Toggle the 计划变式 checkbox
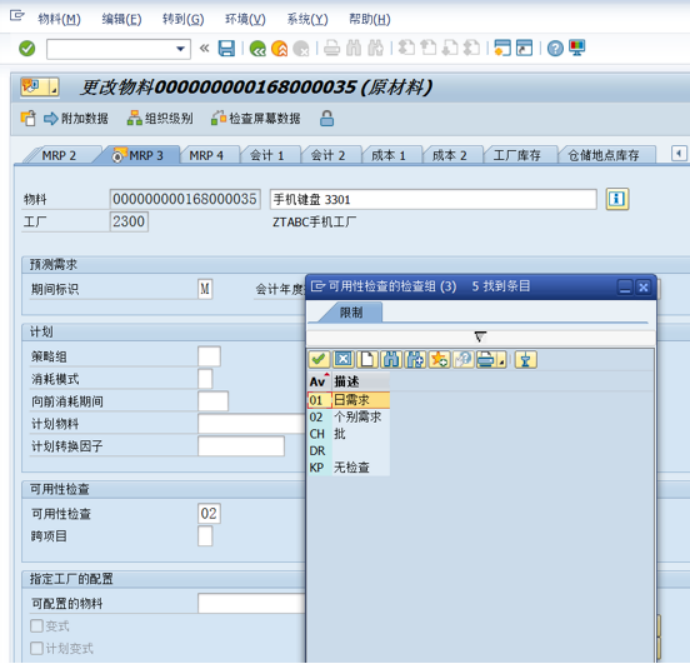The height and width of the screenshot is (664, 691). click(x=37, y=648)
